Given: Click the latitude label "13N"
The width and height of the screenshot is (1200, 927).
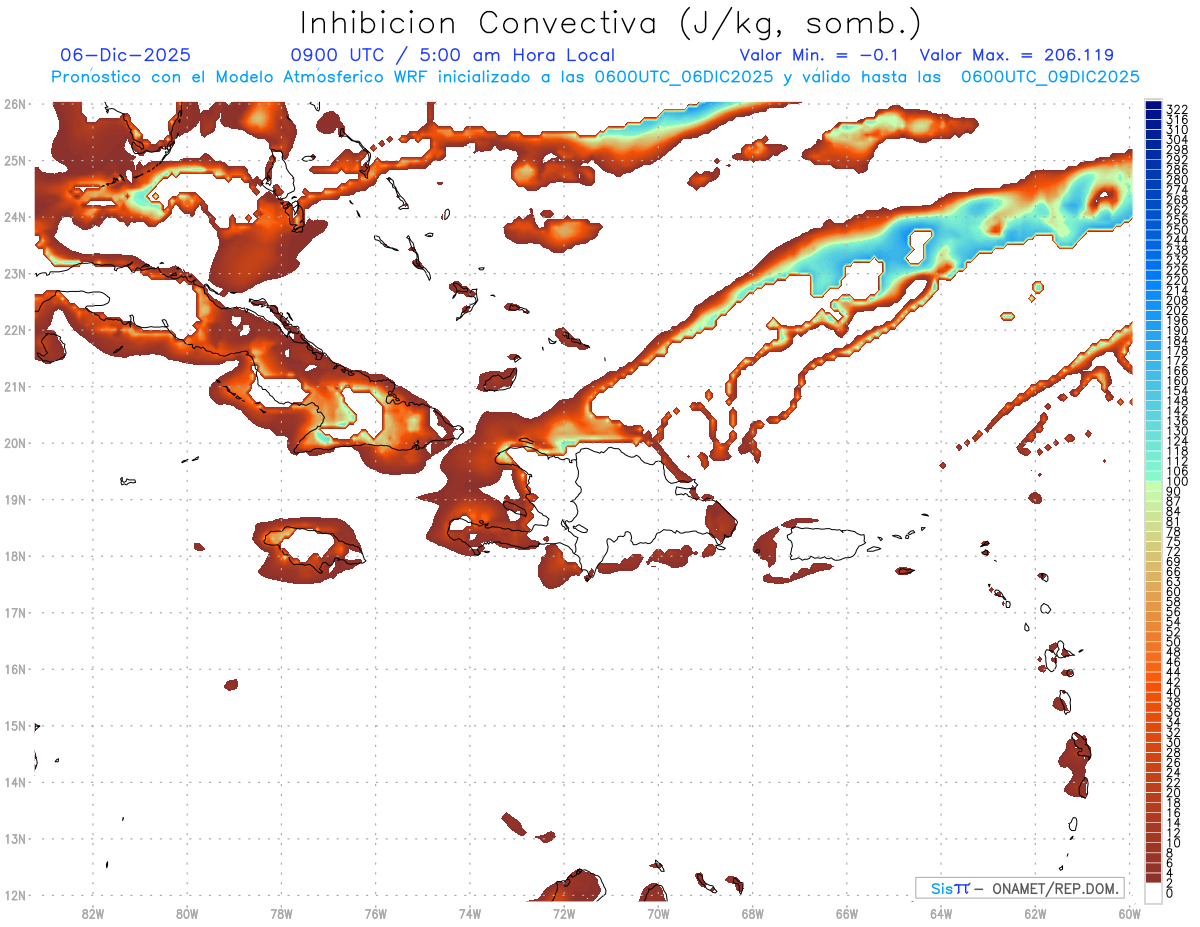Looking at the screenshot, I should [15, 838].
